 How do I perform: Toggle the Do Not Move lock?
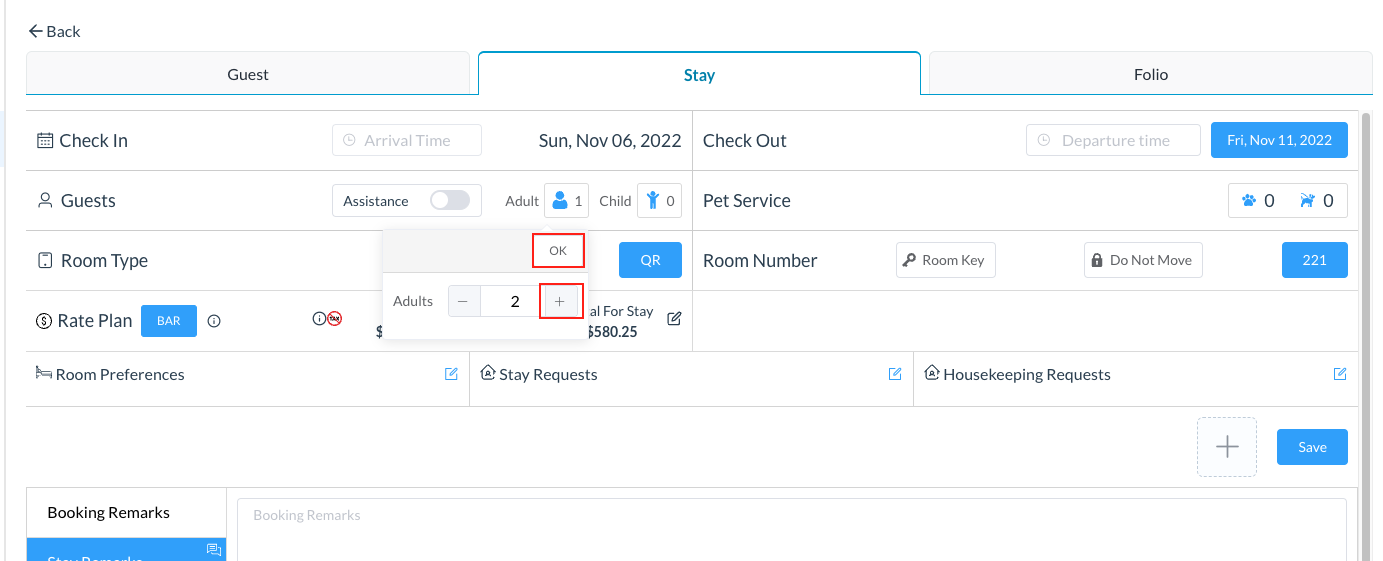coord(1143,260)
